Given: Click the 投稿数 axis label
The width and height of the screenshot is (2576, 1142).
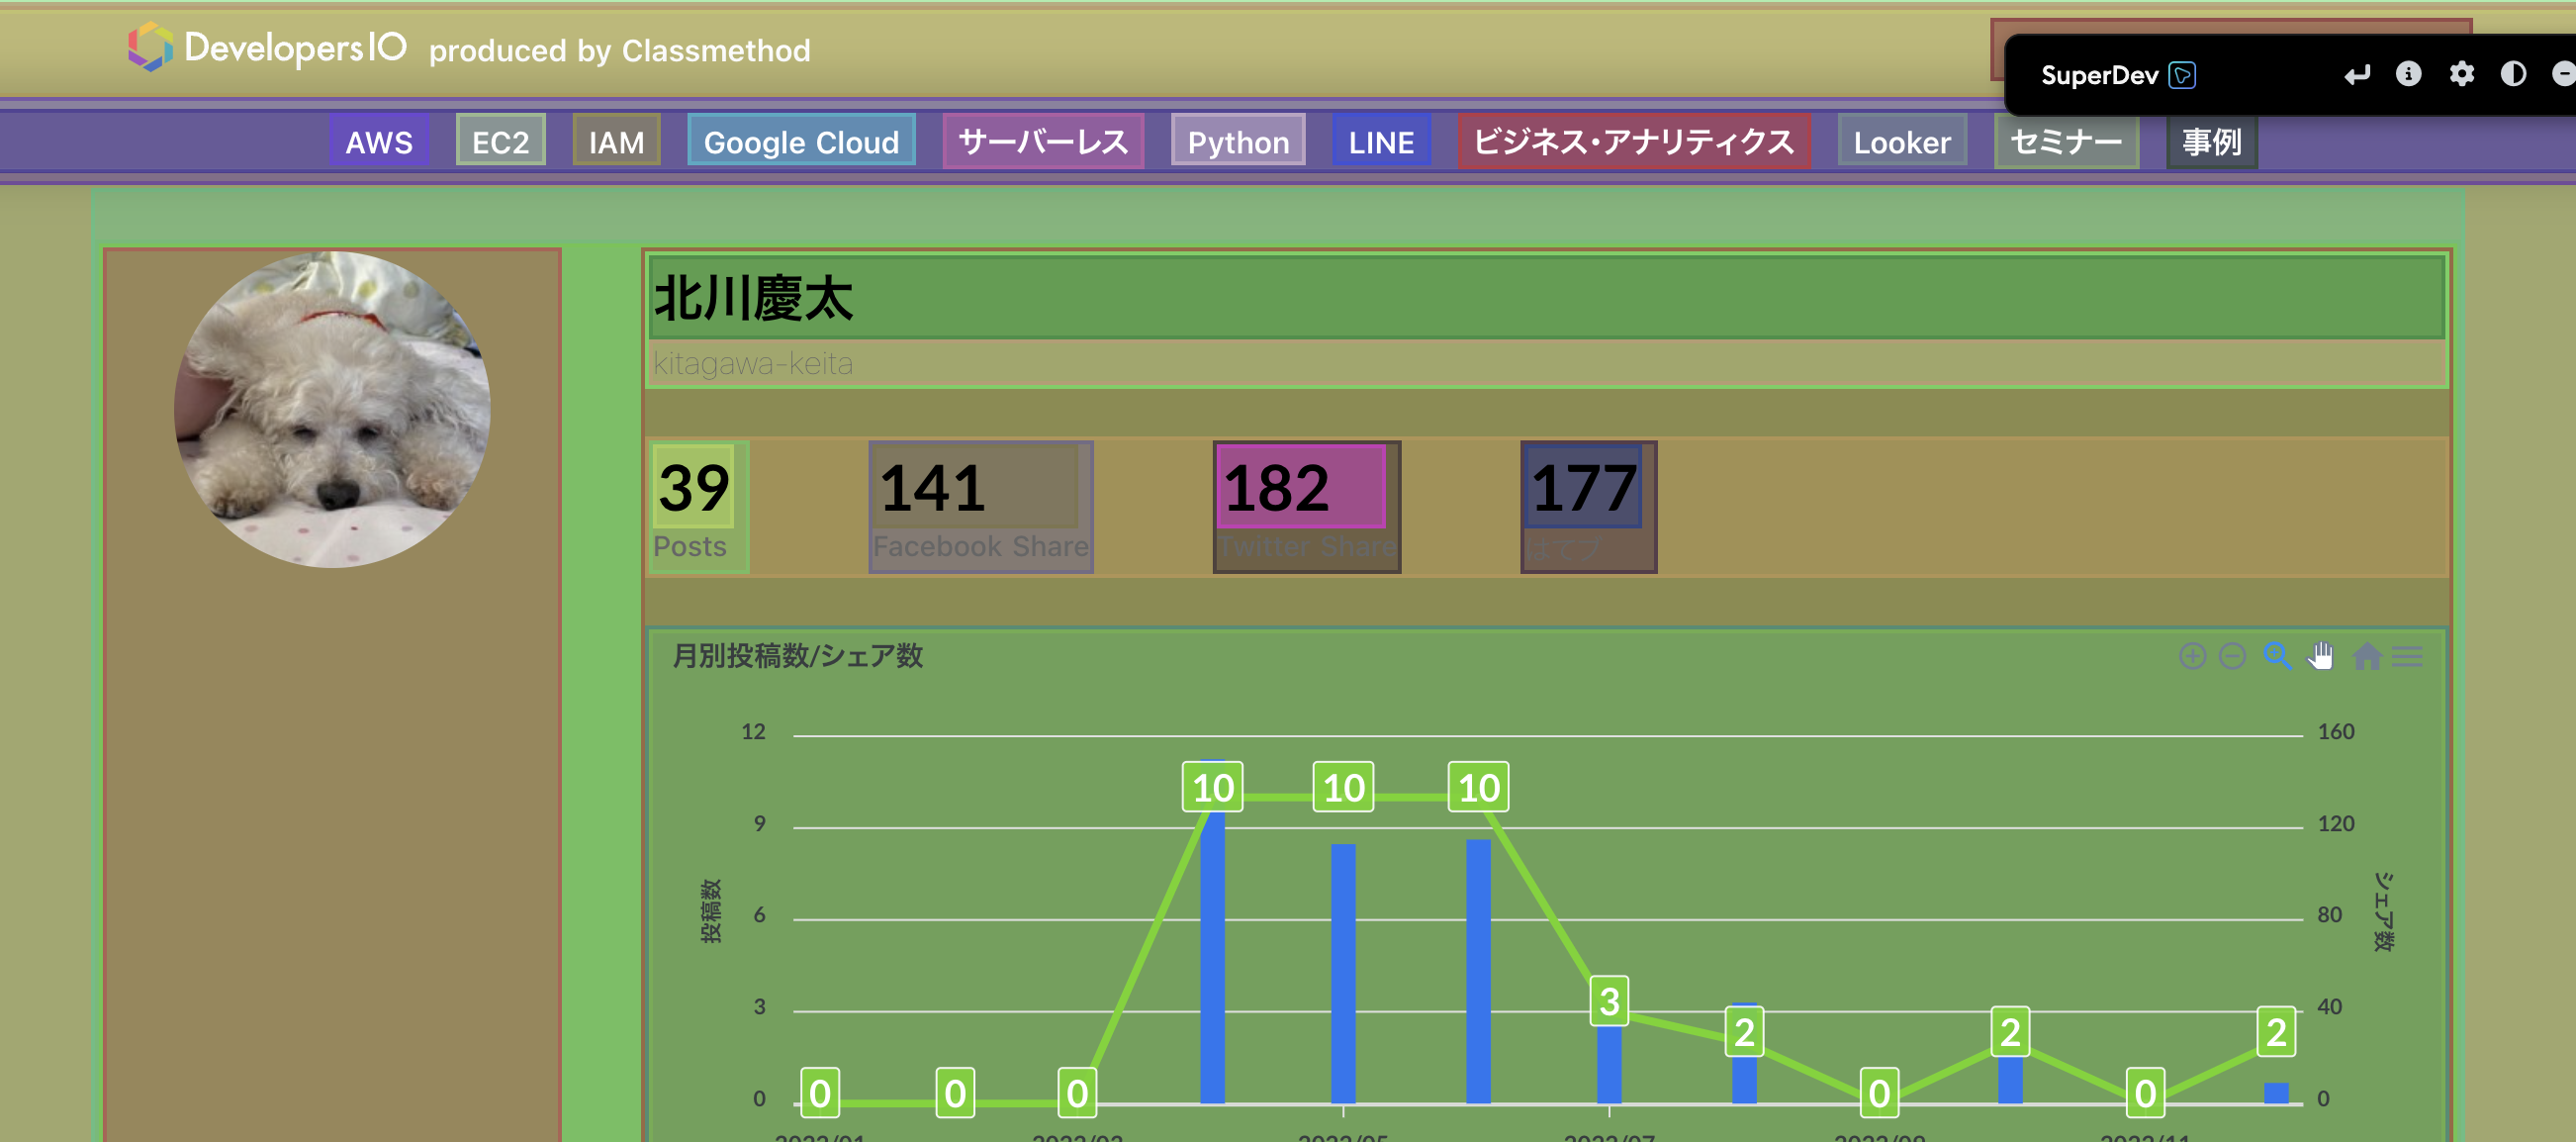Looking at the screenshot, I should tap(710, 911).
